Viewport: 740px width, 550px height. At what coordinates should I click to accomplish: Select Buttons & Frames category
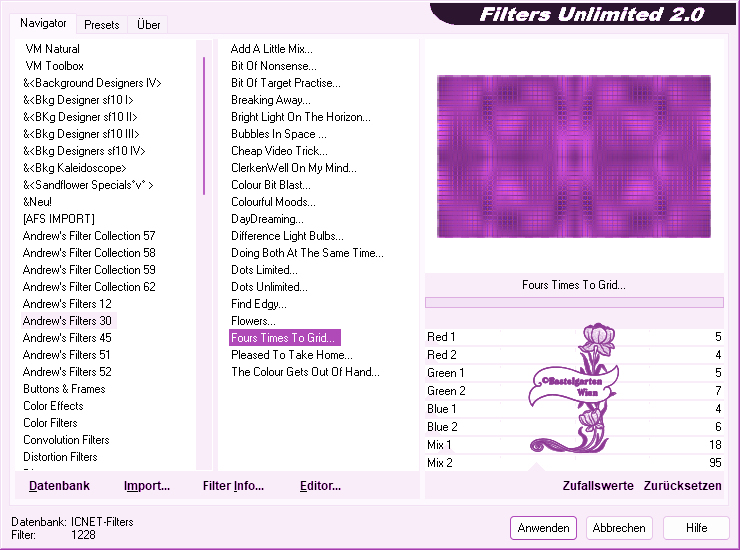[x=64, y=389]
